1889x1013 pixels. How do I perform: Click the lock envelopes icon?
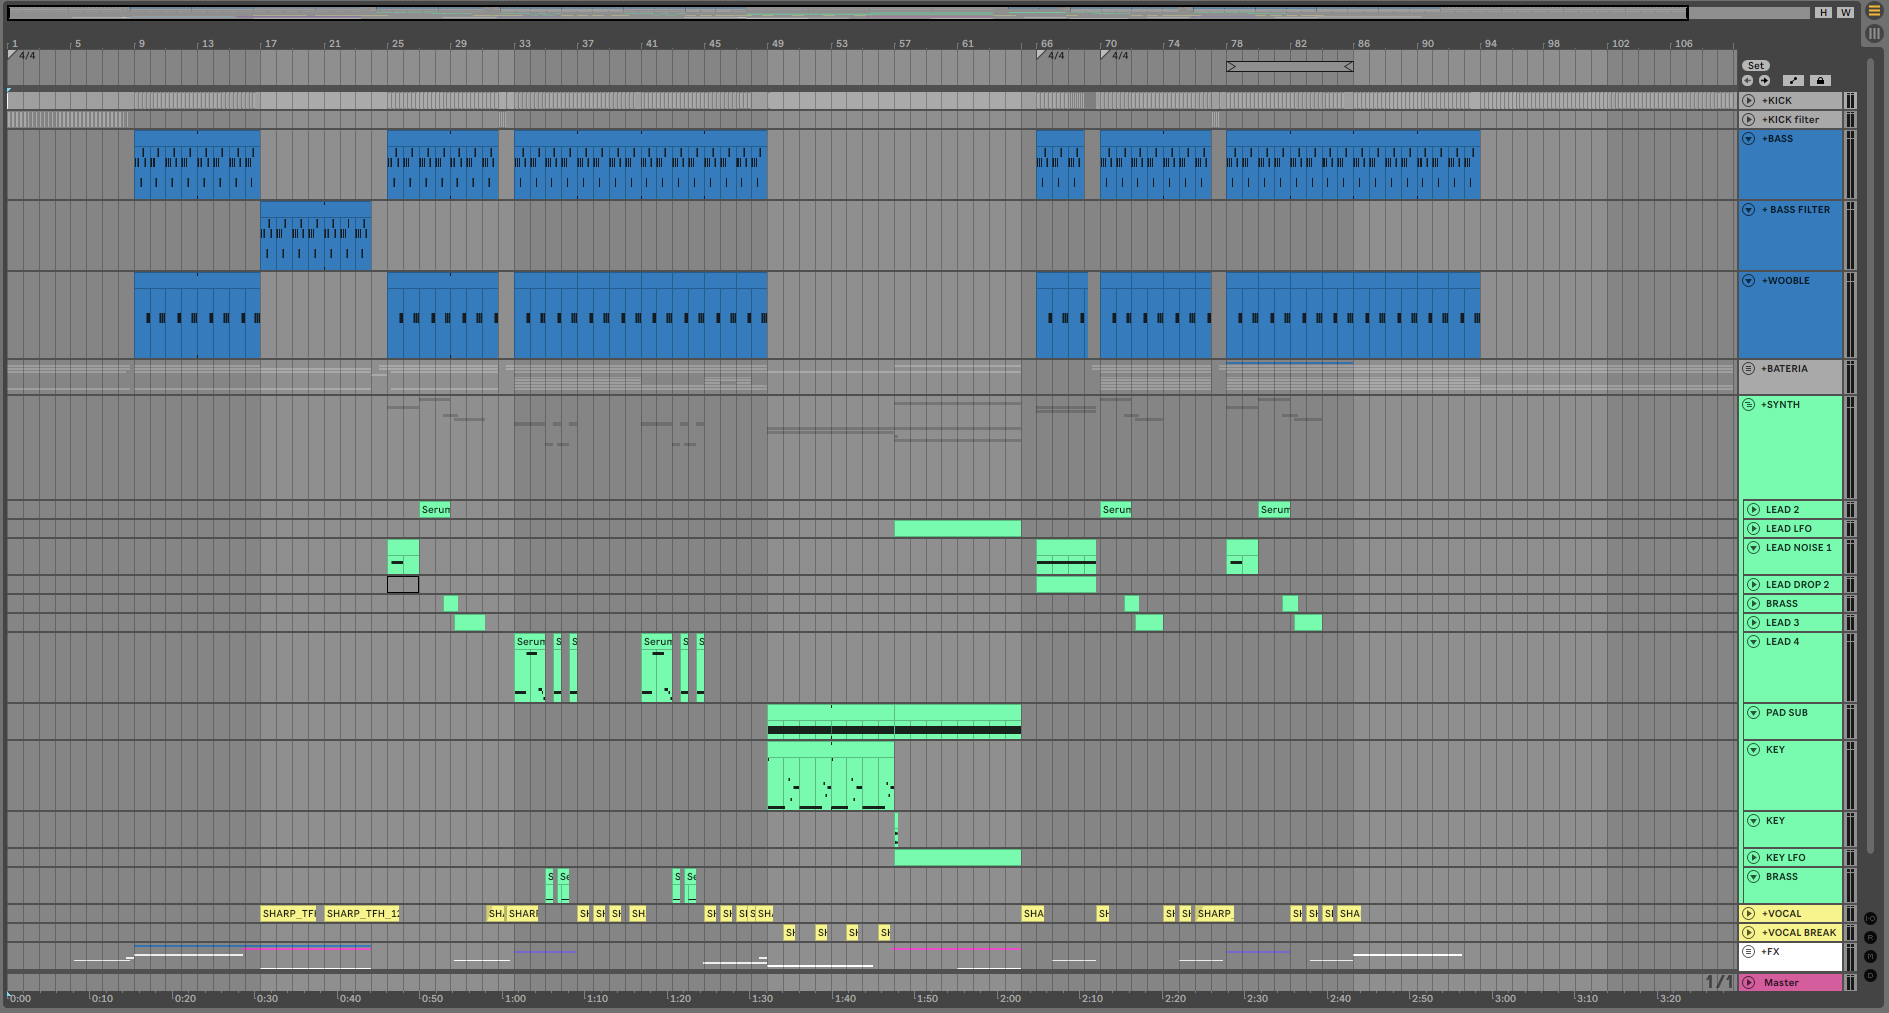click(1821, 81)
